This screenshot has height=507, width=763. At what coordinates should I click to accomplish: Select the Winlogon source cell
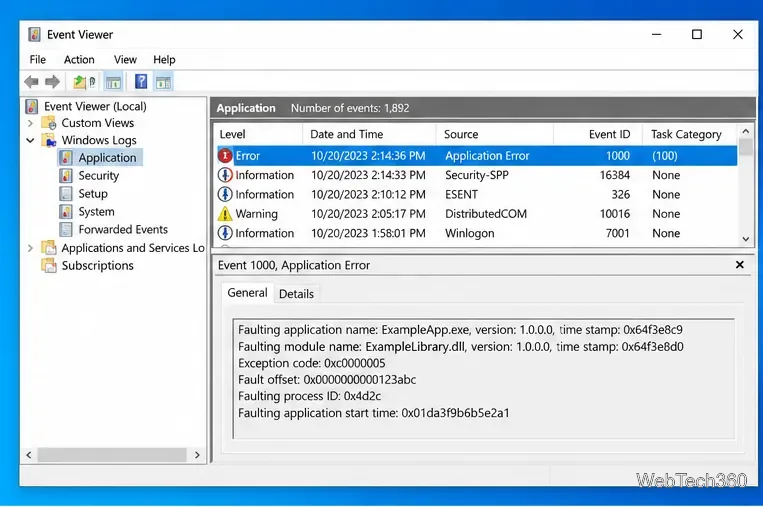tap(470, 234)
